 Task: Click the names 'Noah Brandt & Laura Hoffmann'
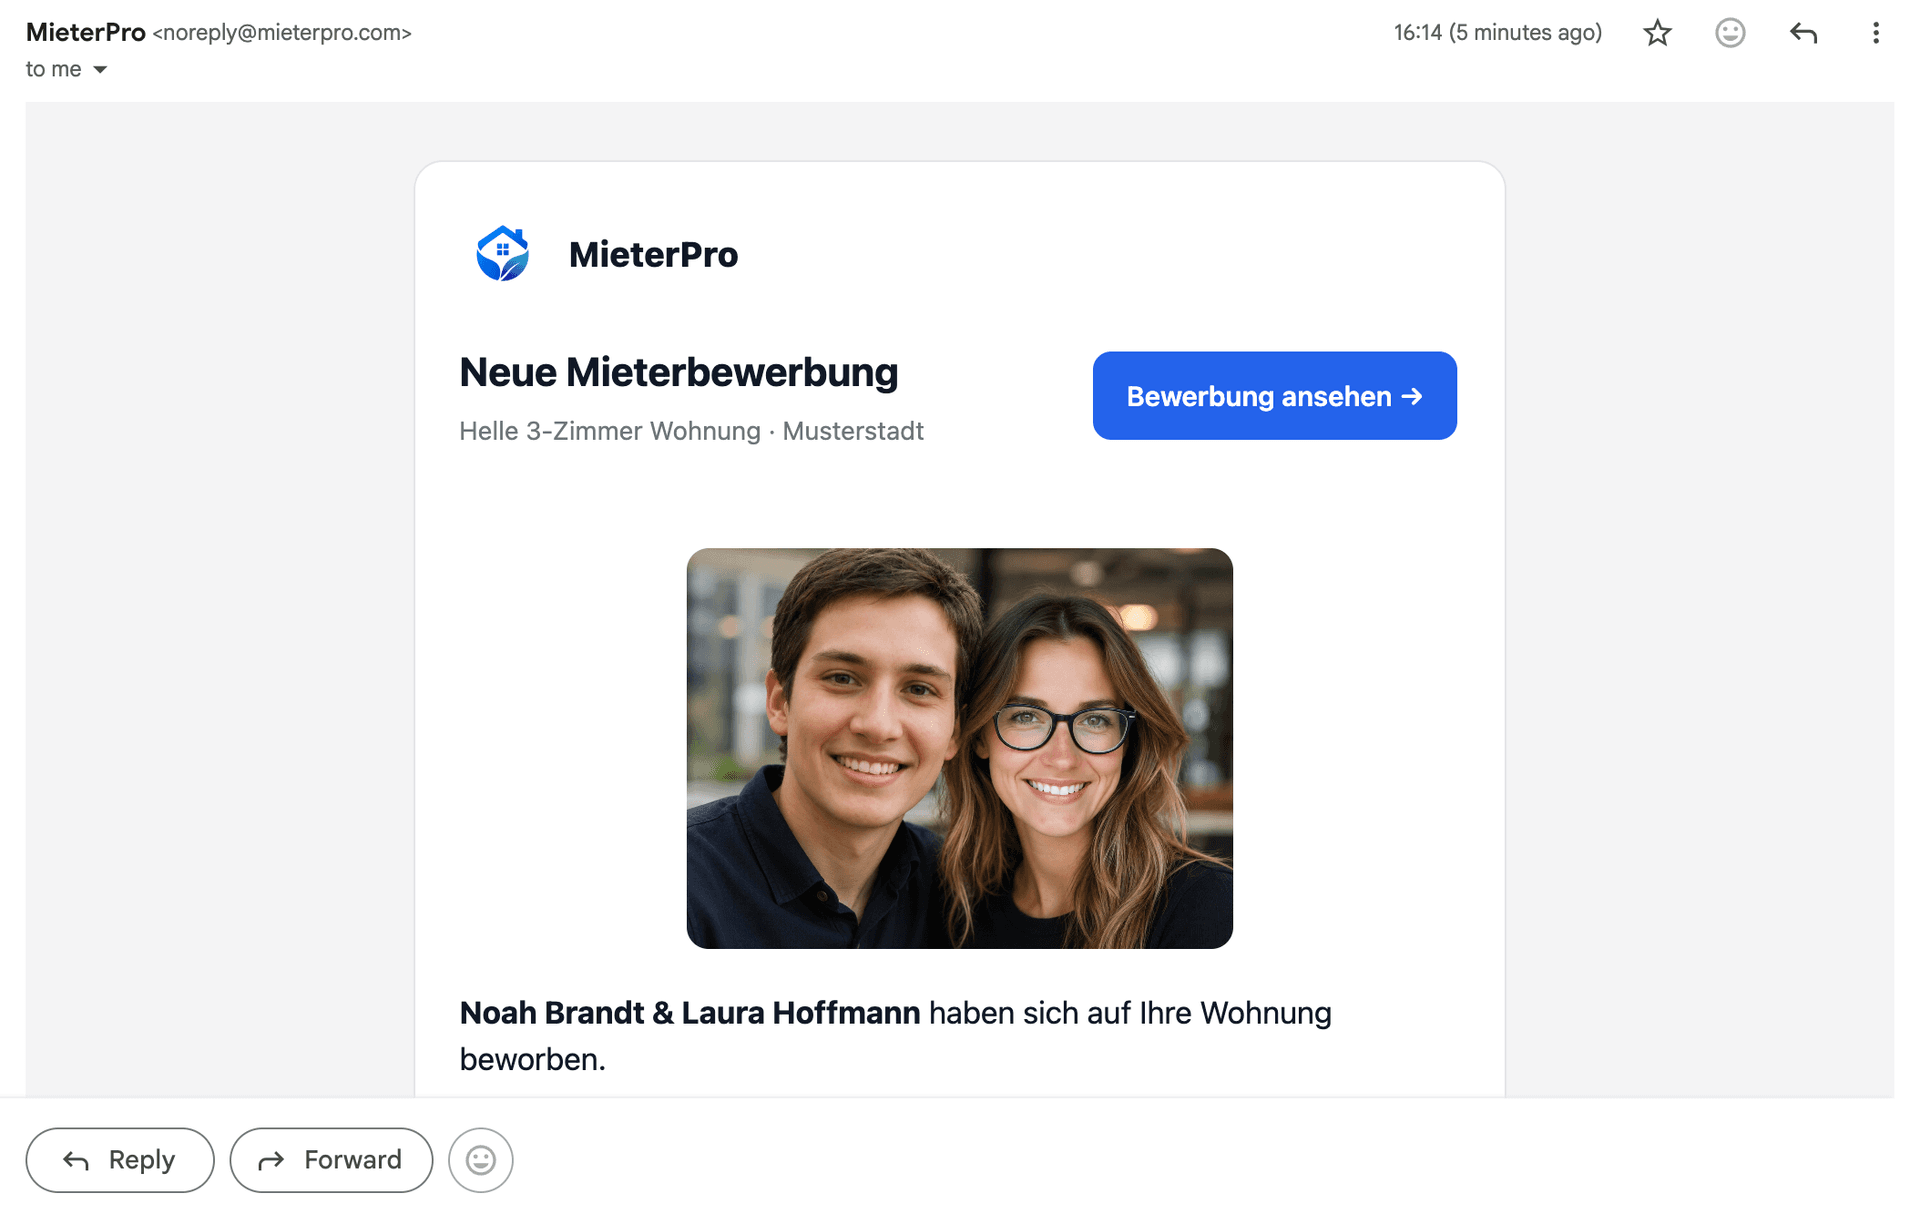[690, 1013]
